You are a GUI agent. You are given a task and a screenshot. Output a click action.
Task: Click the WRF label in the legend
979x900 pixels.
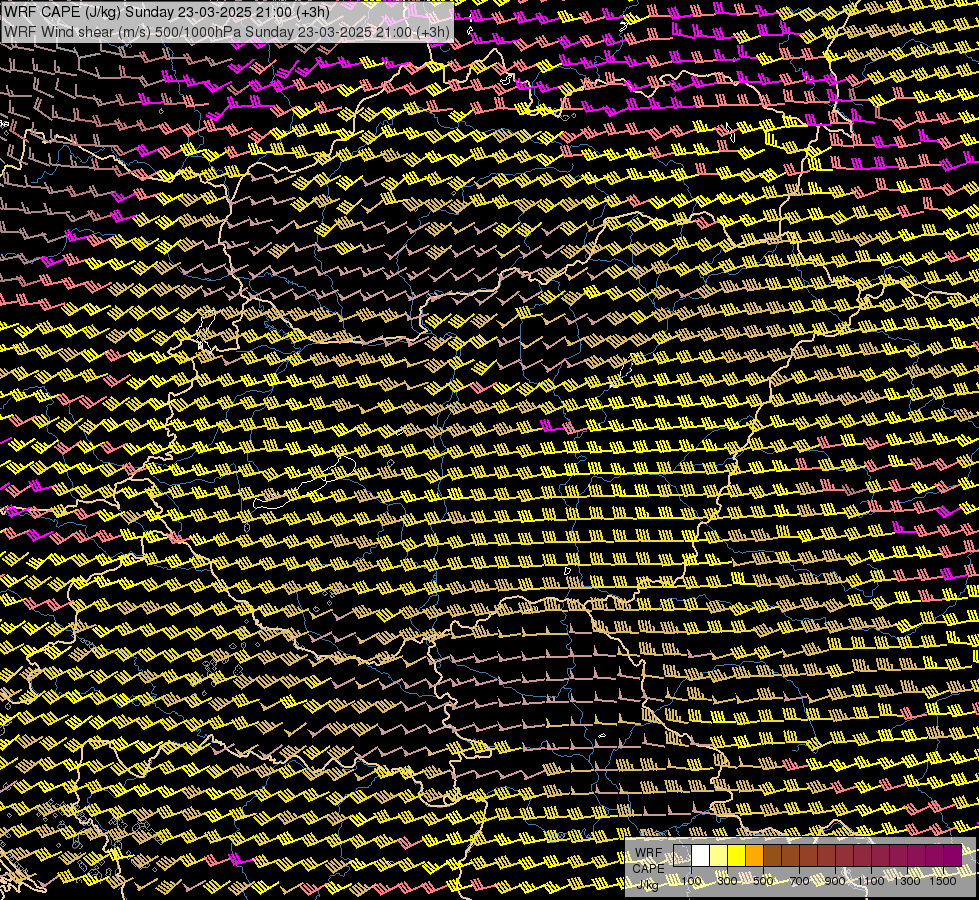tap(649, 853)
